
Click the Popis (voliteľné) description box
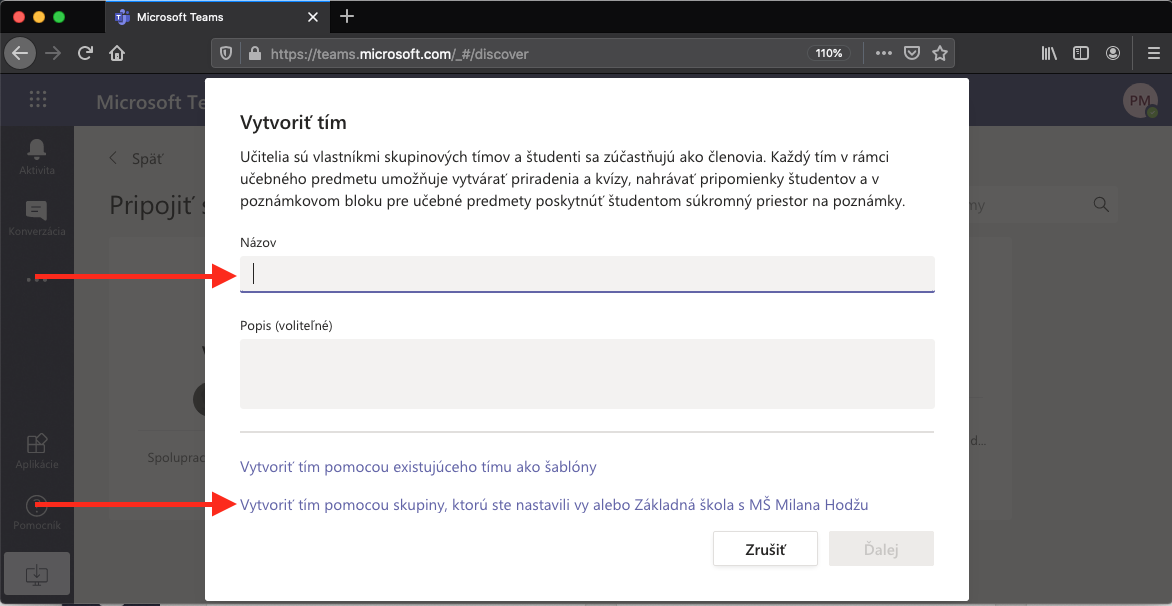[587, 374]
